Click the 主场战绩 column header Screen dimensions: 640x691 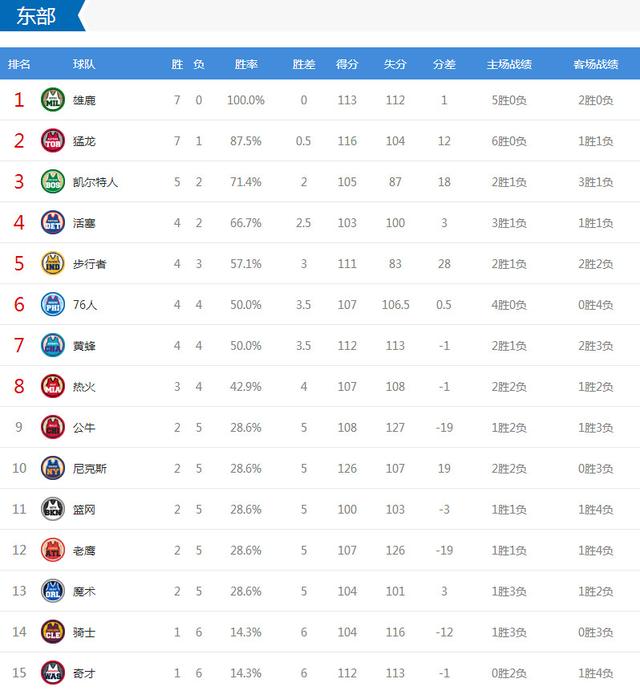coord(509,64)
